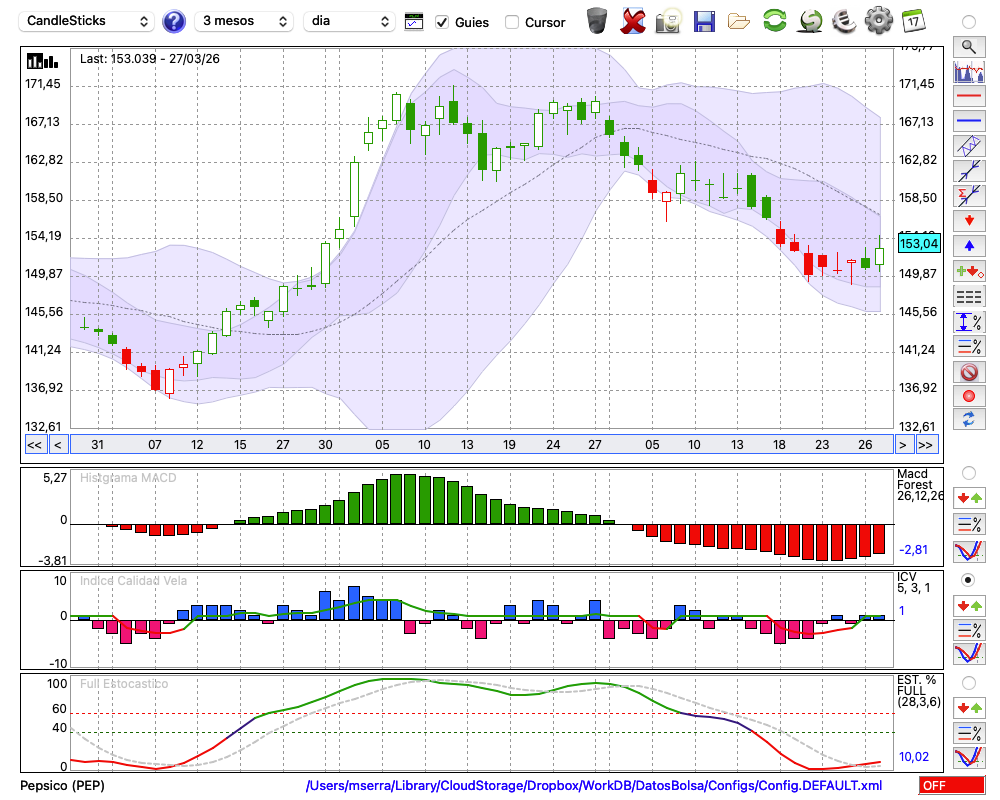Select the radio button beside EST. % FULL panel
This screenshot has height=800, width=1000.
click(968, 682)
